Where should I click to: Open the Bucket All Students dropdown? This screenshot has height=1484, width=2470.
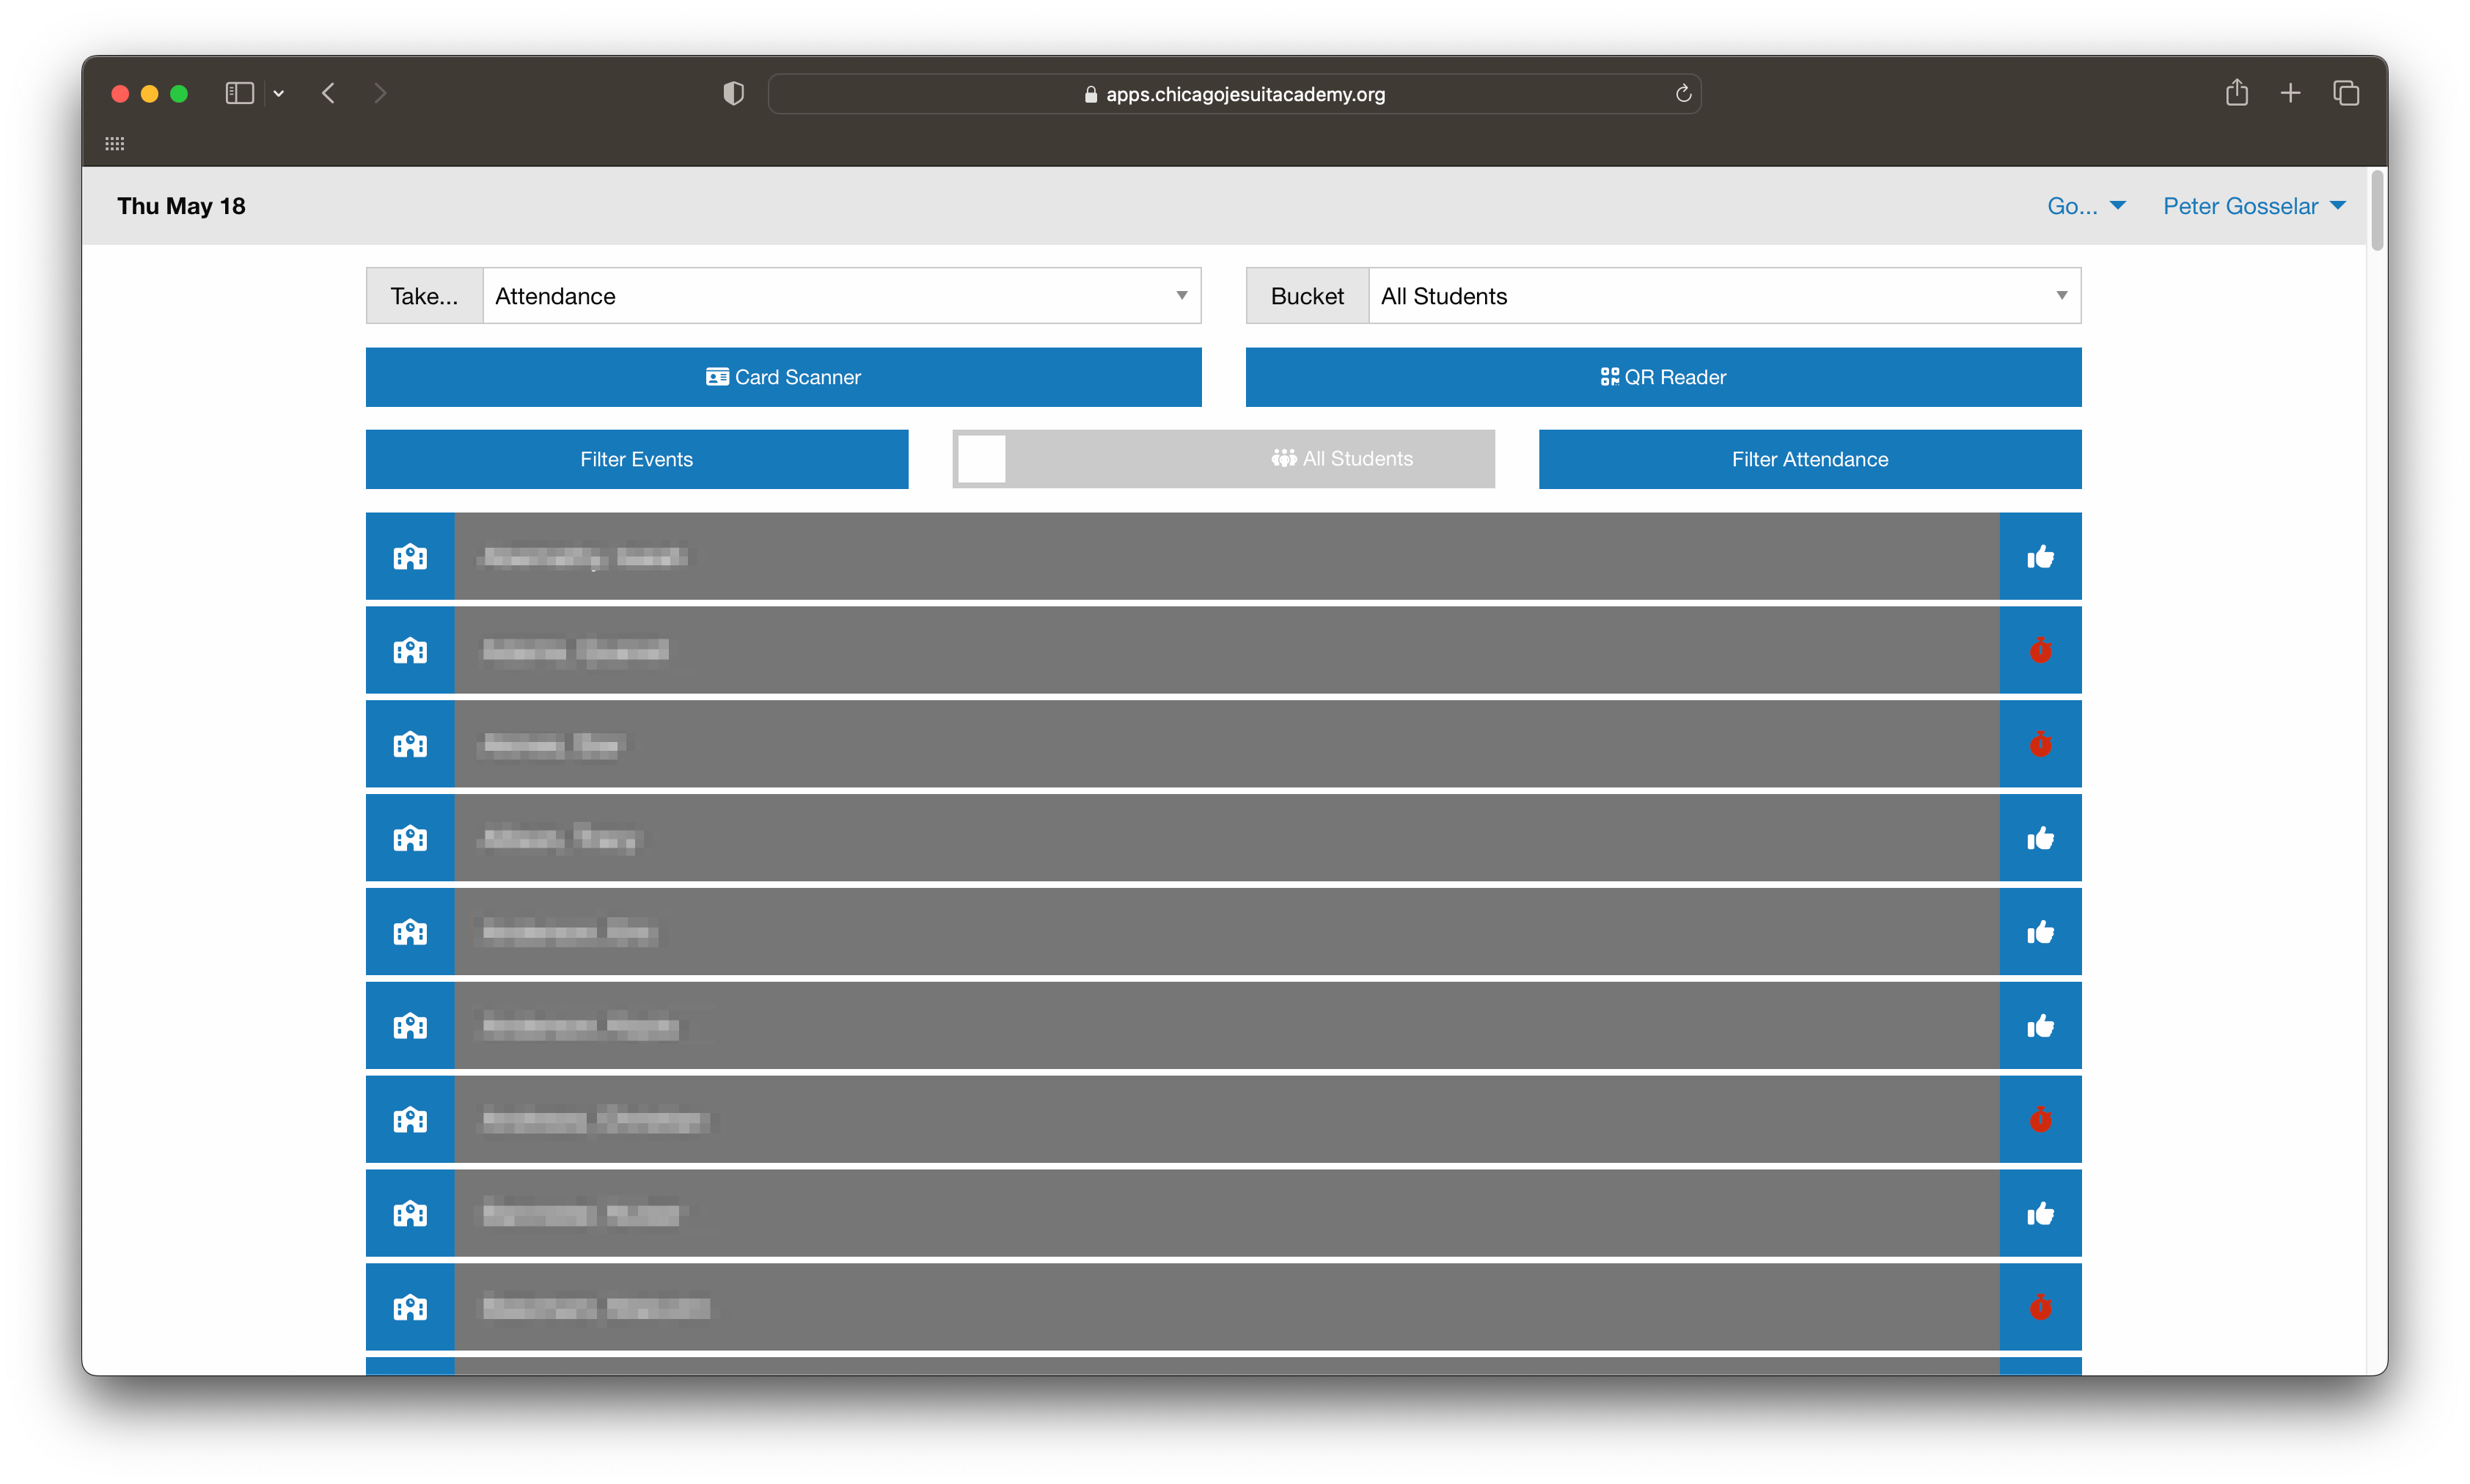pyautogui.click(x=1724, y=296)
